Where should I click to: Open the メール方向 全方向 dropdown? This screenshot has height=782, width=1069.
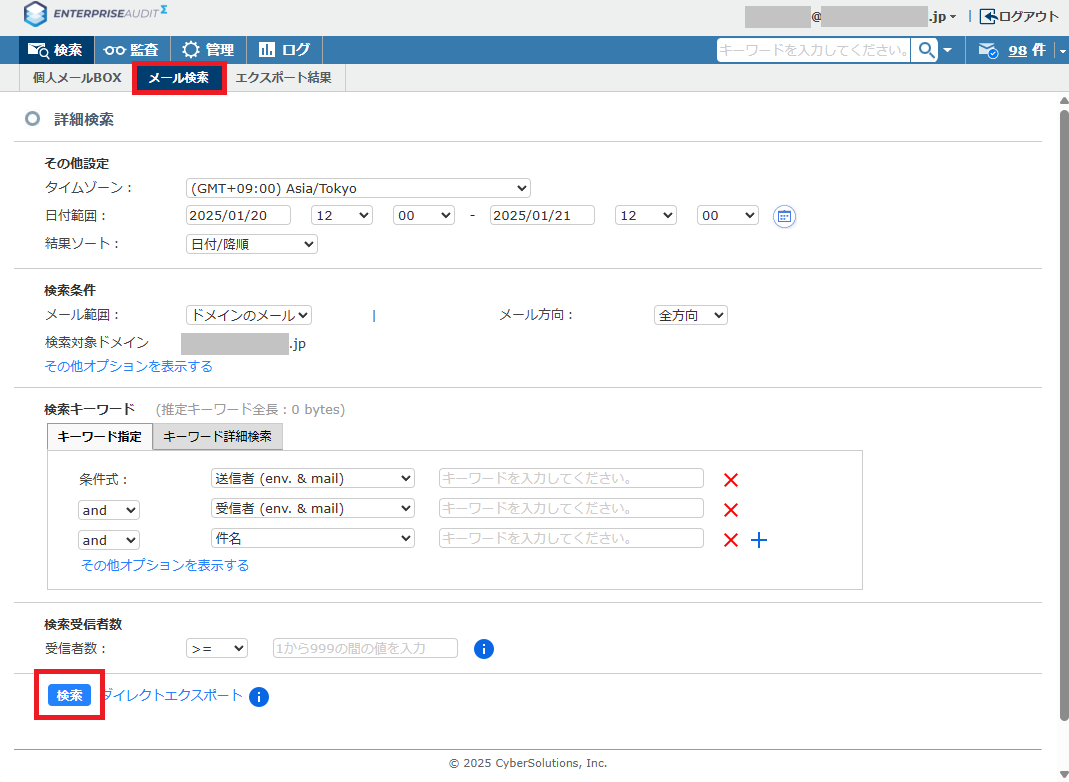[x=690, y=315]
